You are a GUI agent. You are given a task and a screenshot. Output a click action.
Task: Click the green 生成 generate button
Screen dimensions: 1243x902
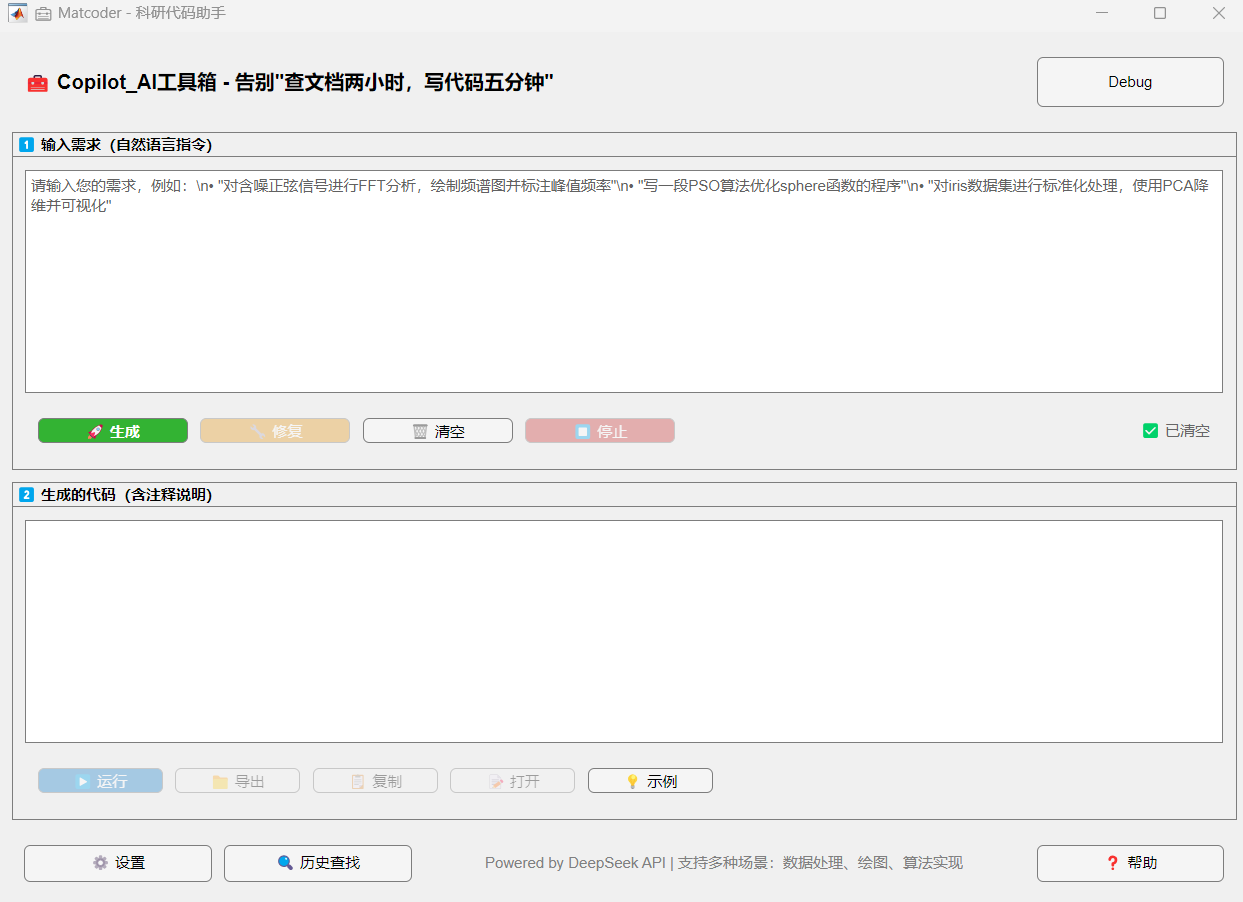113,431
